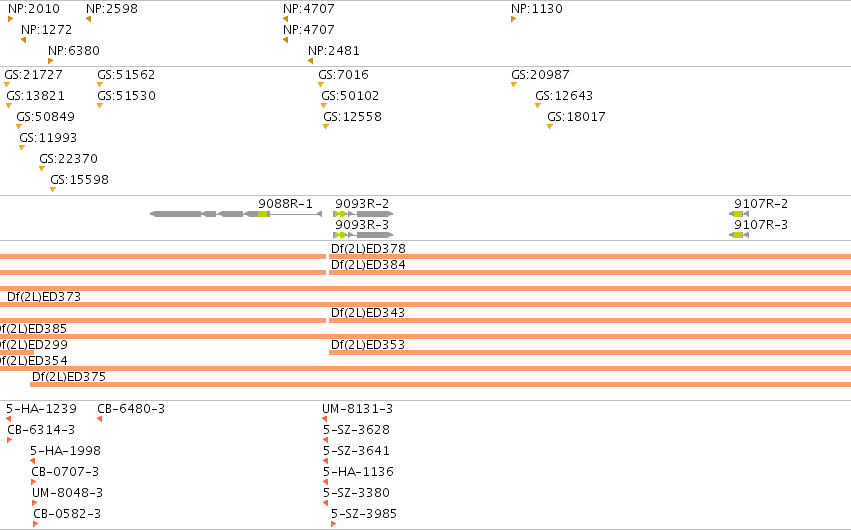The image size is (851, 530).
Task: Click the 9093R-3 transcript glyph
Action: click(363, 235)
